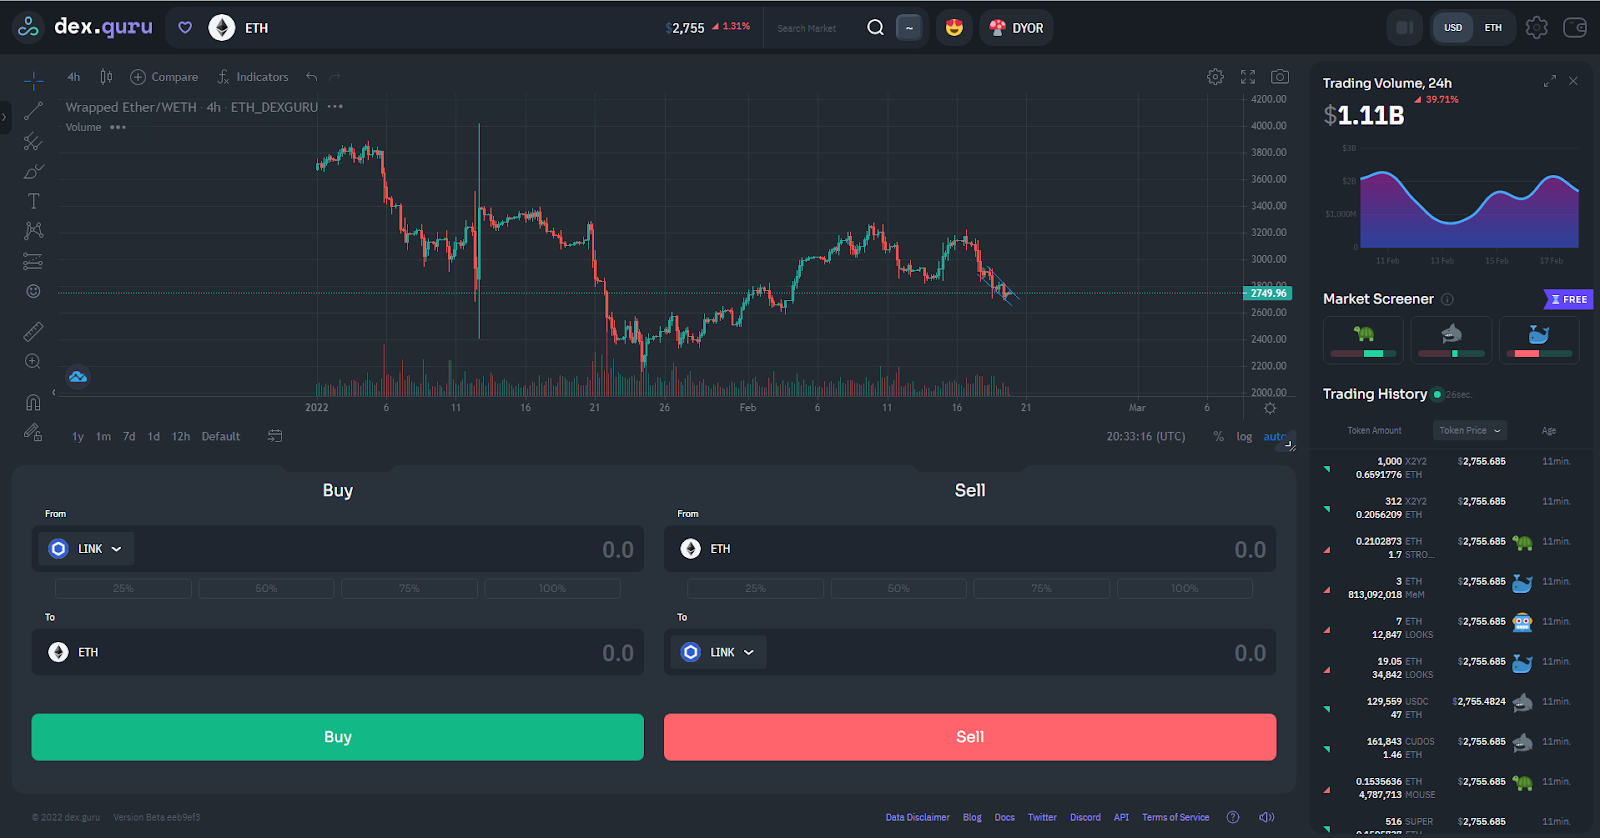Set Buy amount to 50%

click(x=266, y=589)
